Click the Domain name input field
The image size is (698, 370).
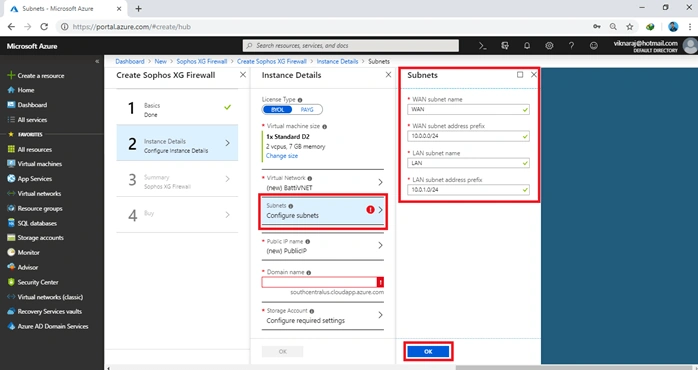(x=323, y=282)
